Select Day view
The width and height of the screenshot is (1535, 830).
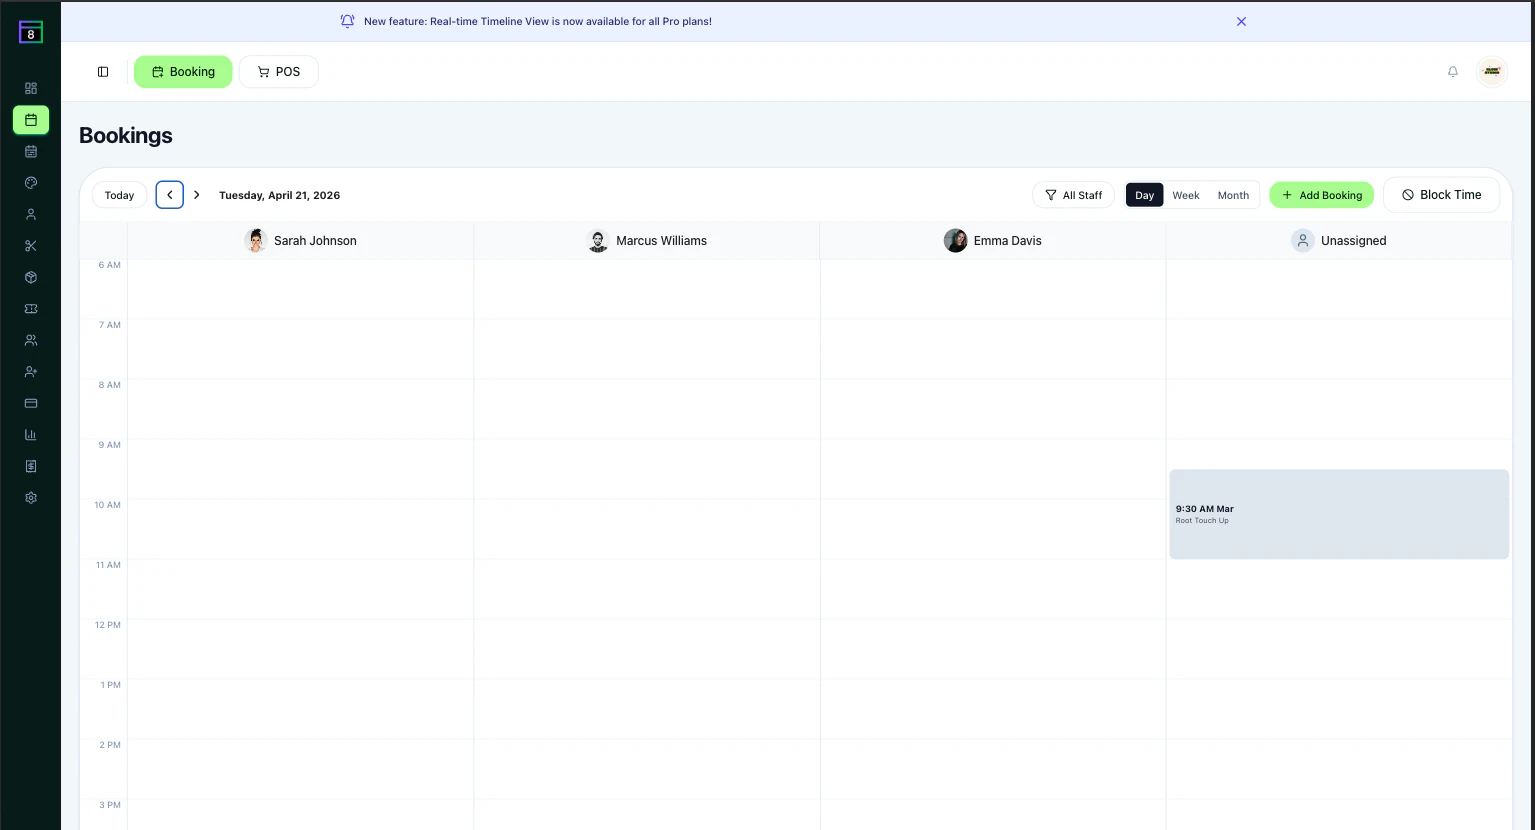coord(1144,195)
